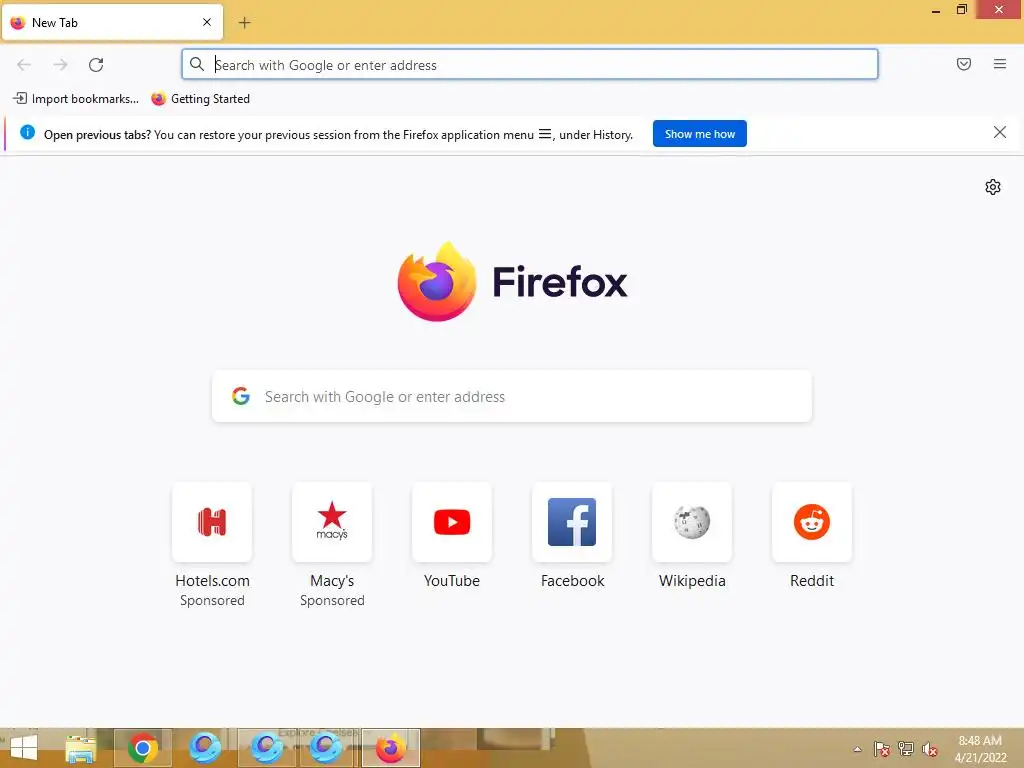Click the muted volume tray icon
Viewport: 1024px width, 768px height.
tap(929, 749)
